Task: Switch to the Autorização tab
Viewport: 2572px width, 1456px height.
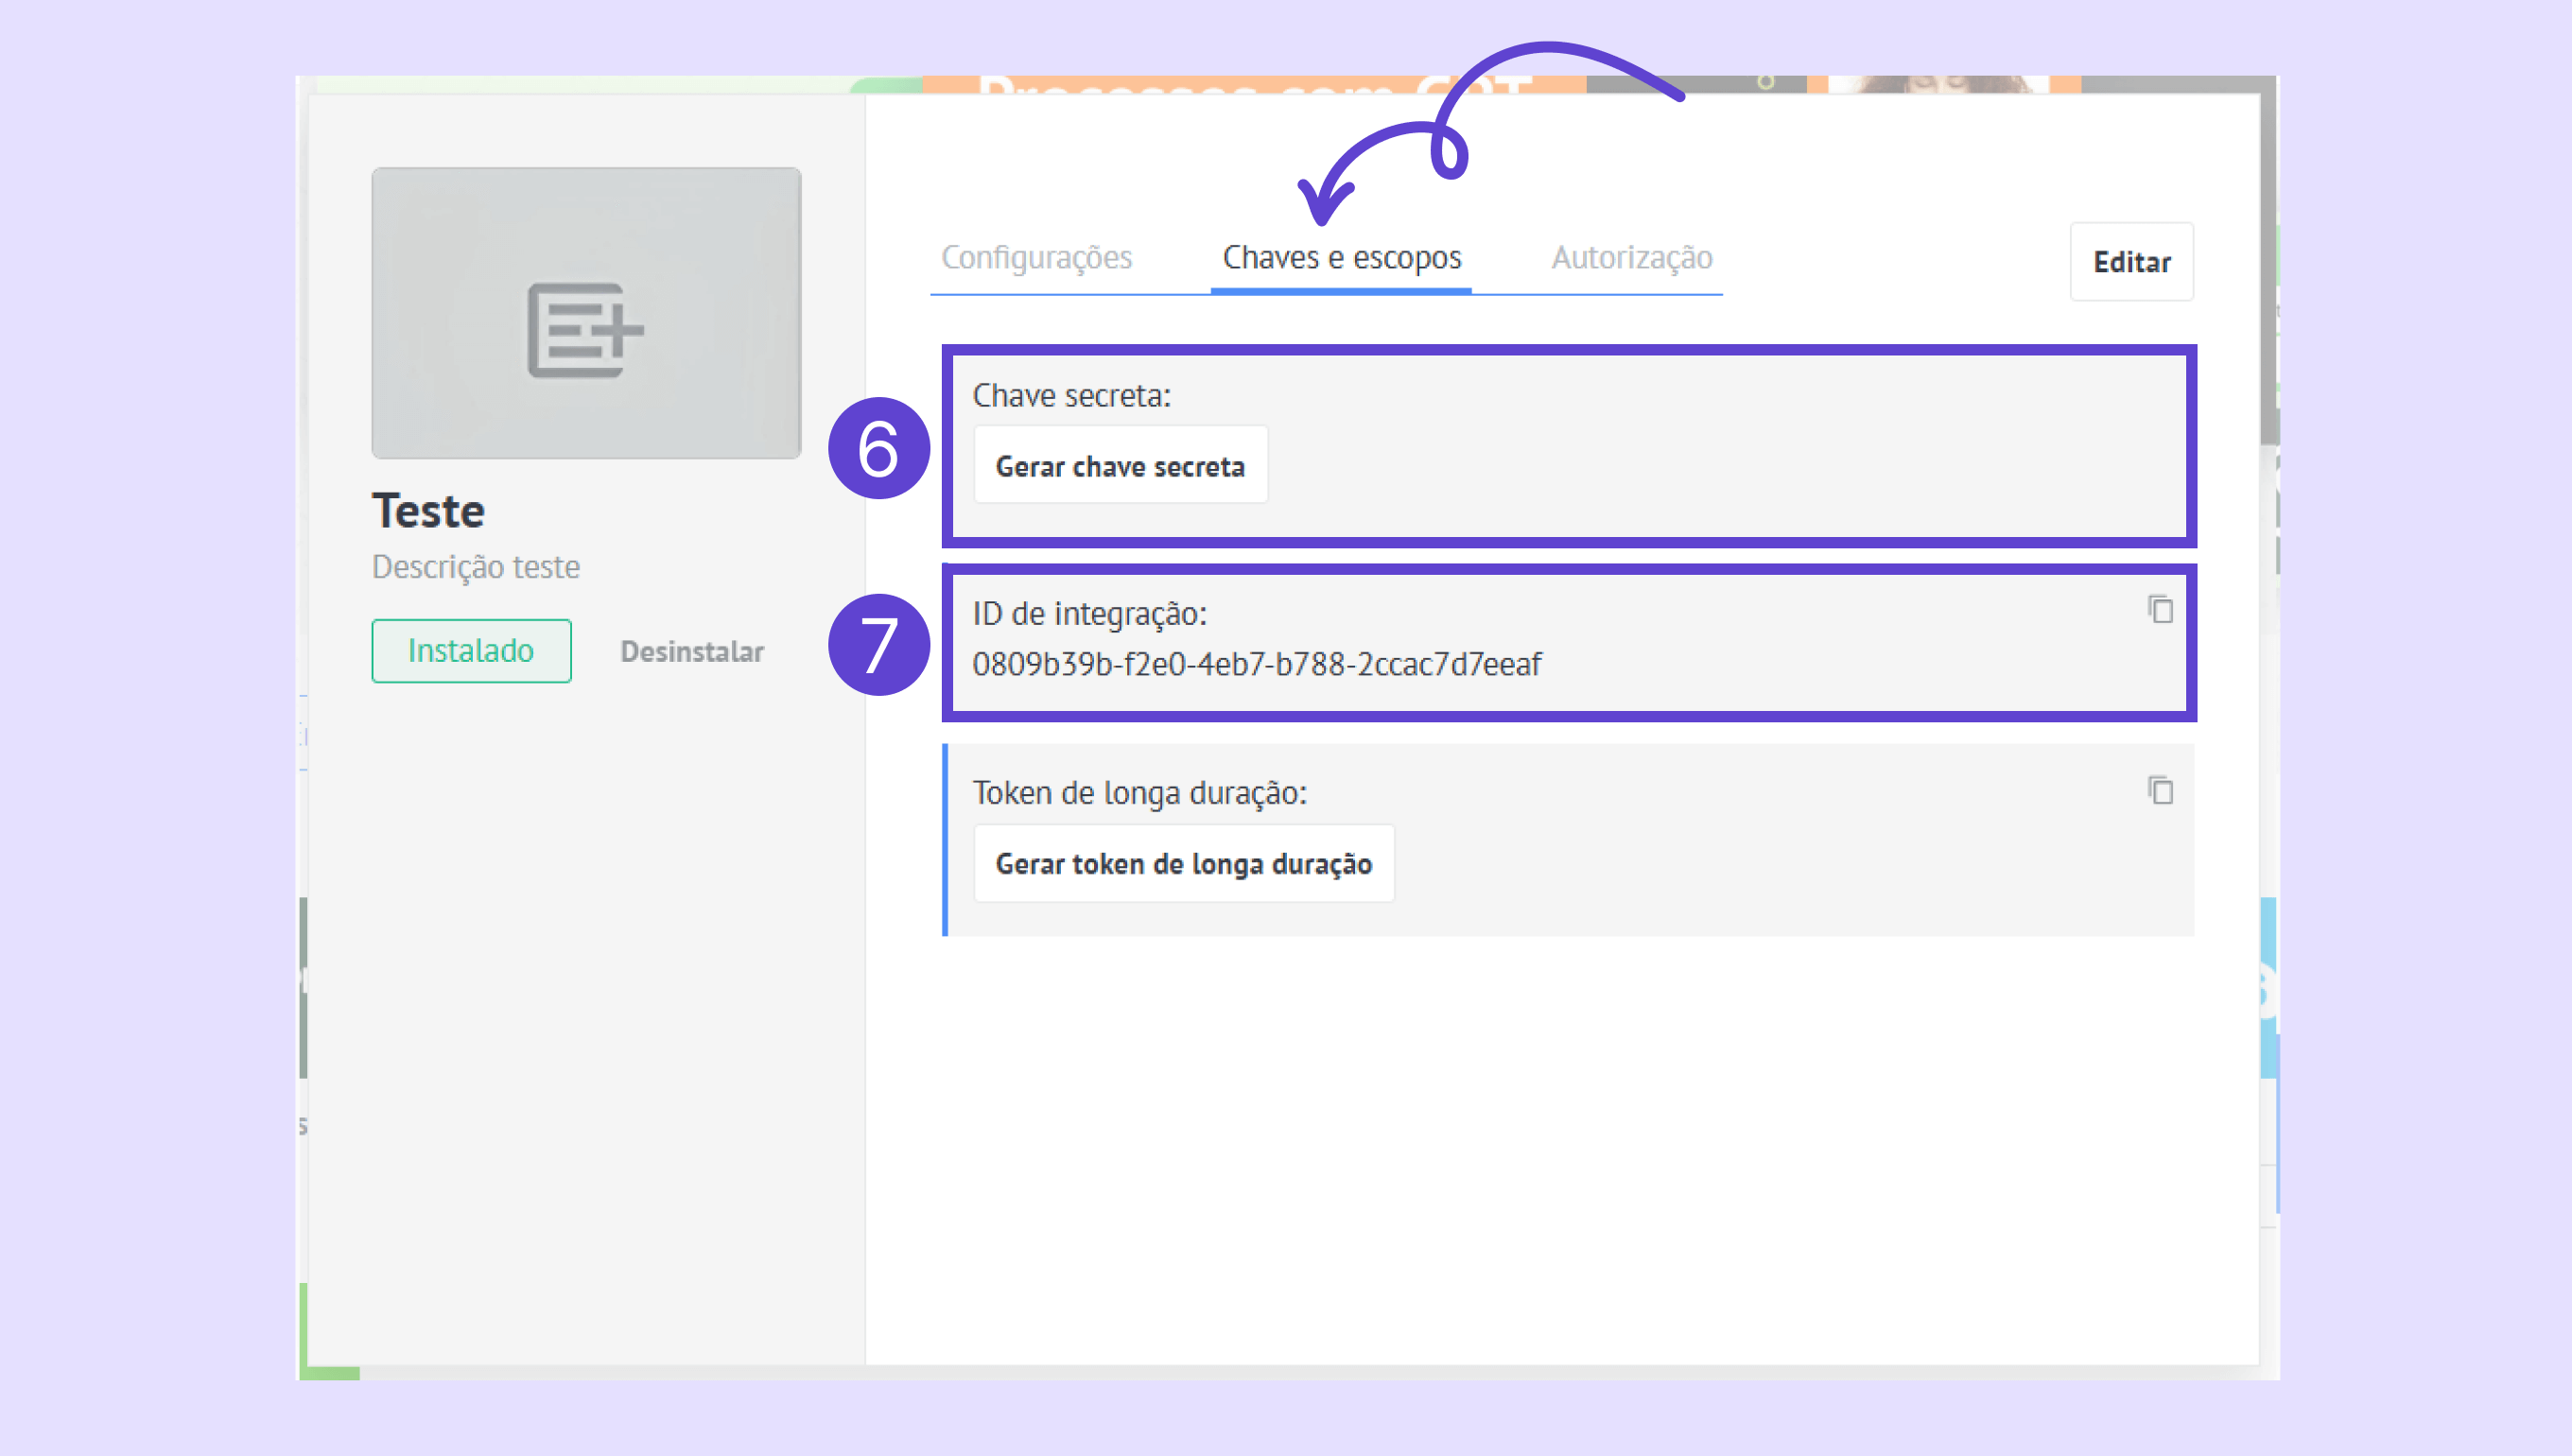Action: click(x=1631, y=258)
